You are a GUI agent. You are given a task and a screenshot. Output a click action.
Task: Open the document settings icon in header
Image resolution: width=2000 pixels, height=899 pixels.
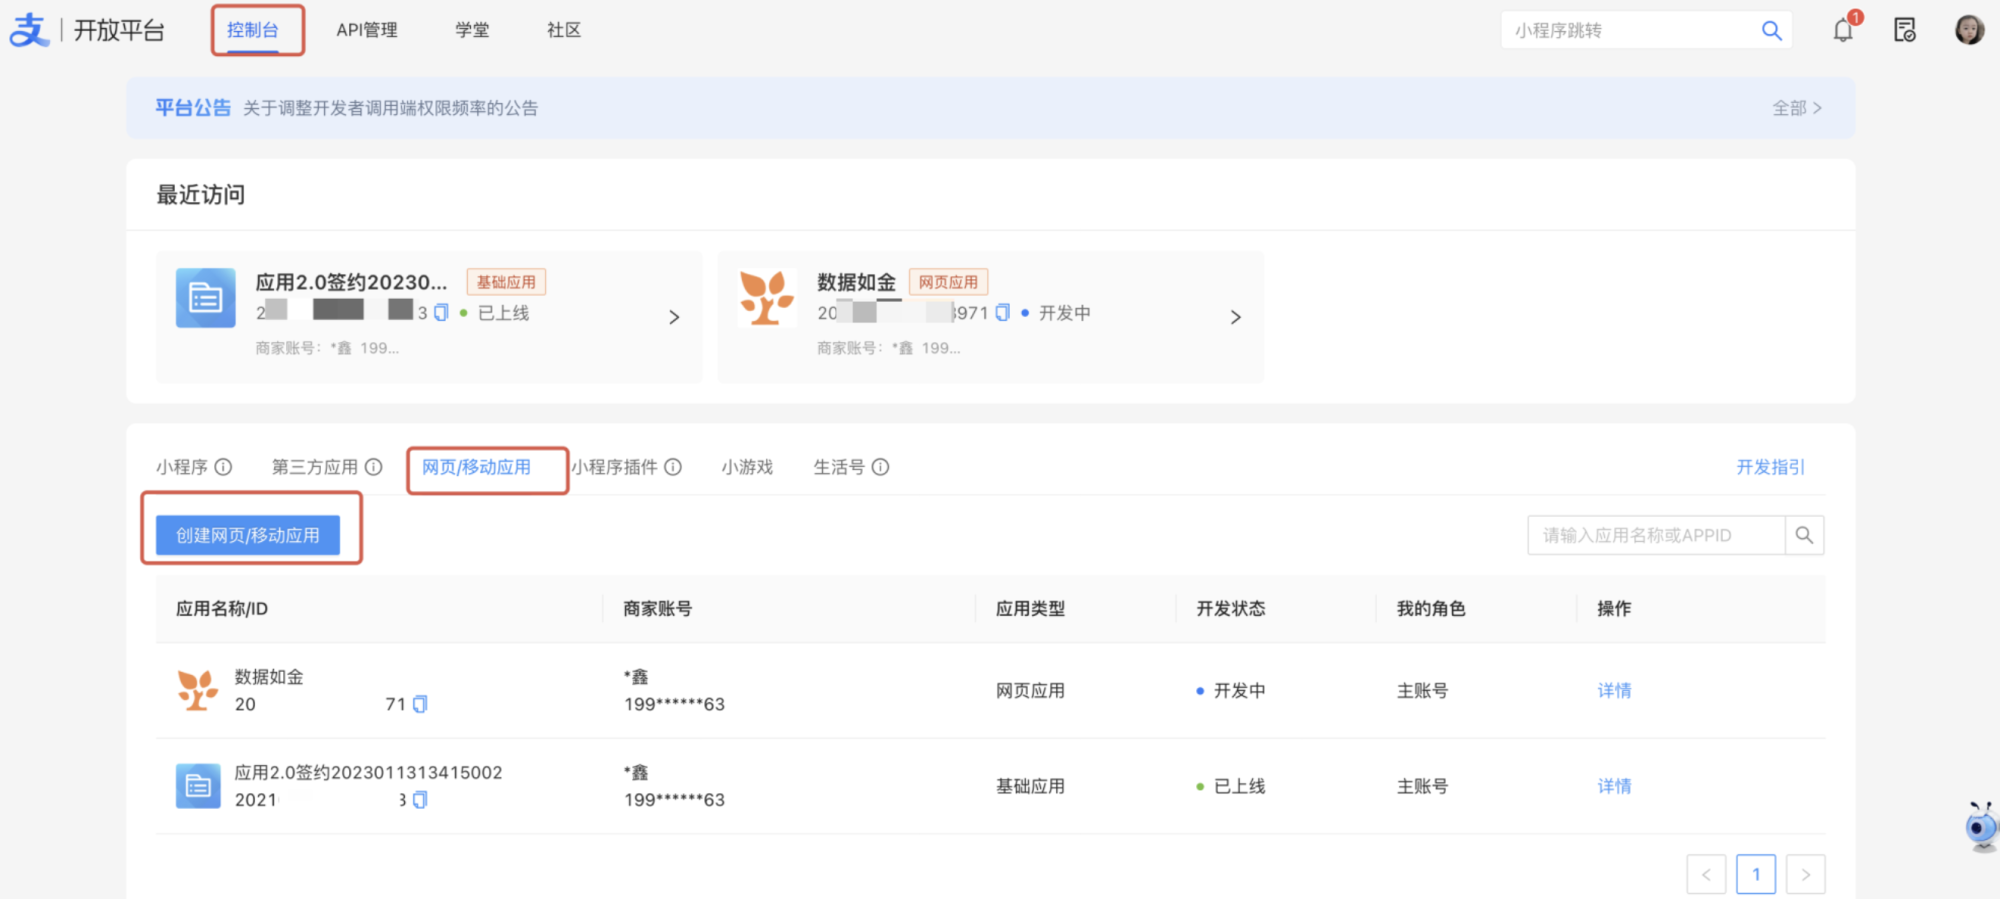click(x=1905, y=30)
